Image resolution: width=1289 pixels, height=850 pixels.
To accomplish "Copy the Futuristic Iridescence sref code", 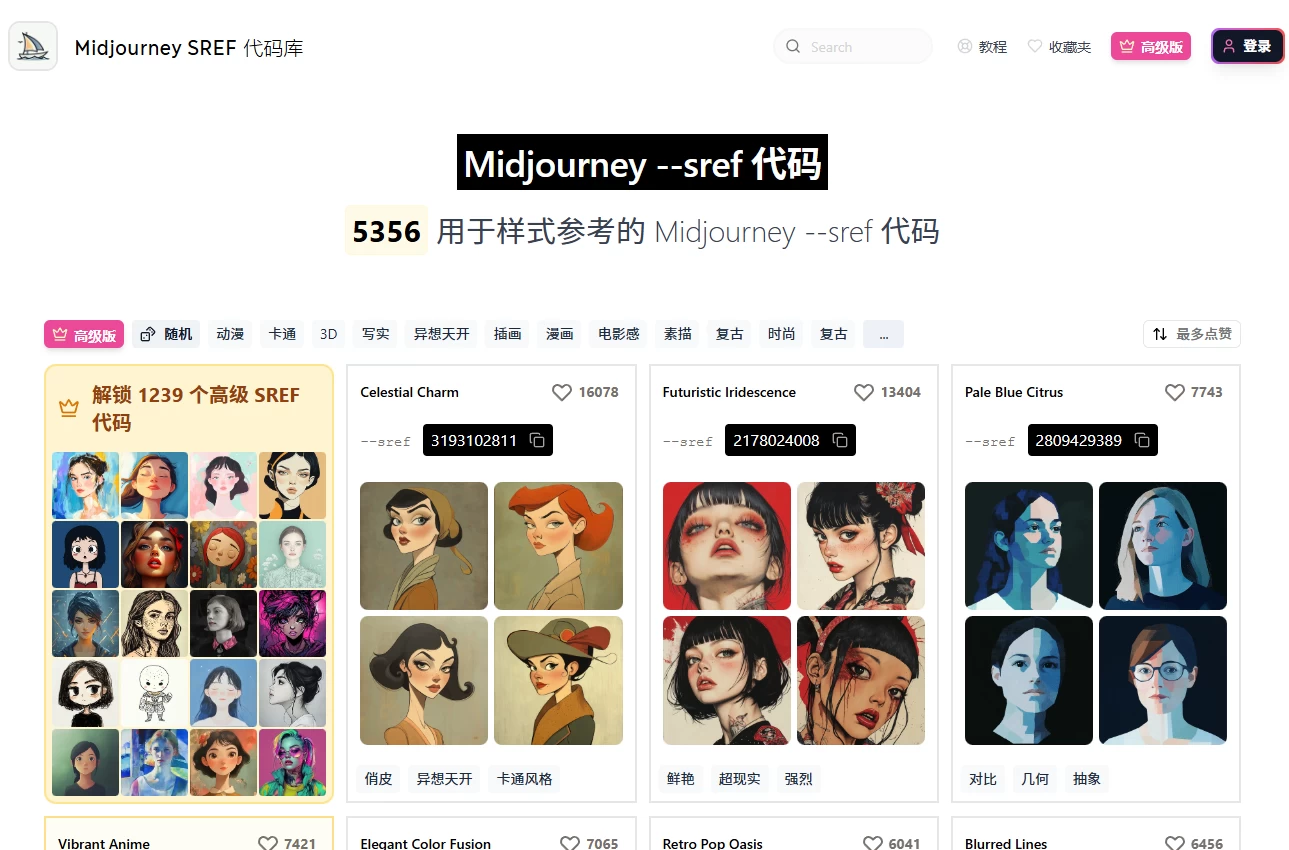I will tap(840, 440).
